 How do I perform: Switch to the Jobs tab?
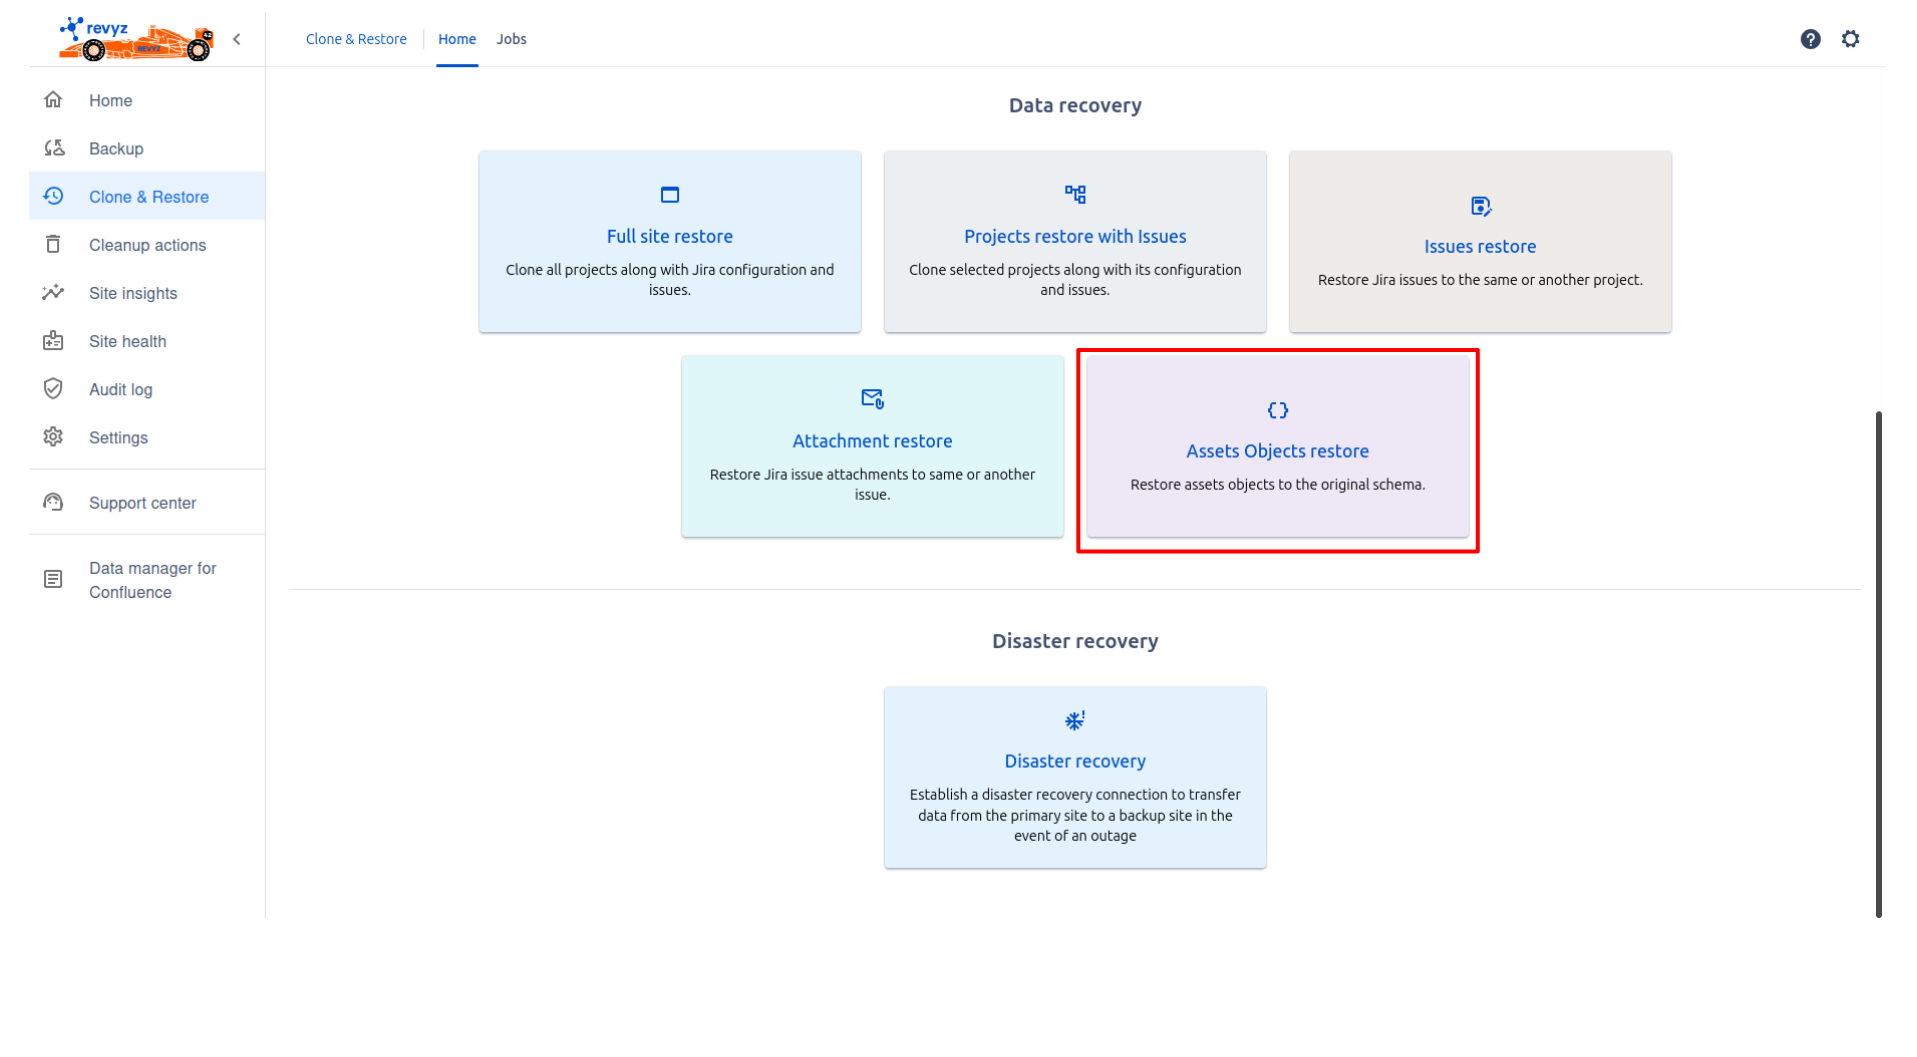[511, 39]
